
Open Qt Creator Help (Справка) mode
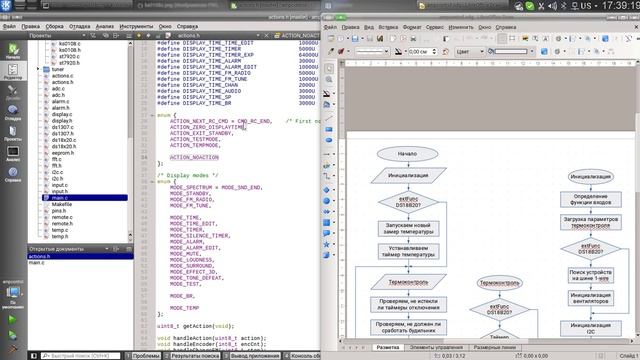tap(13, 174)
